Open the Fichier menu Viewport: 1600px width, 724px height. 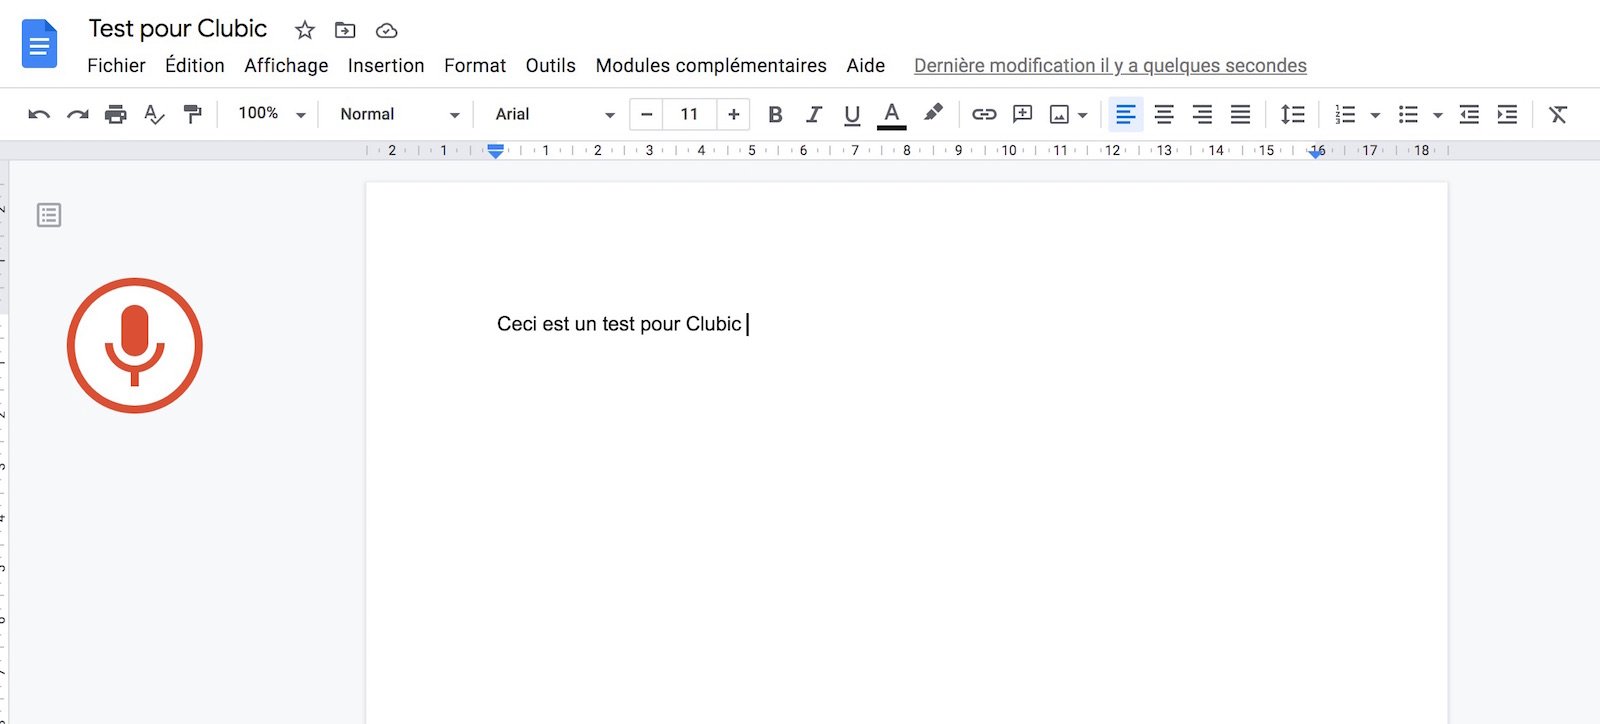coord(116,65)
